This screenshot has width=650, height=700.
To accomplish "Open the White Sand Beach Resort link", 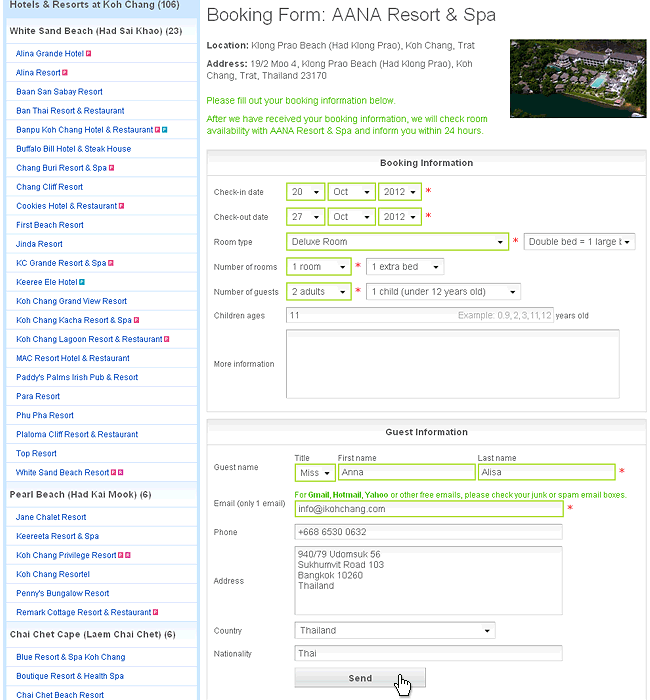I will tap(62, 472).
